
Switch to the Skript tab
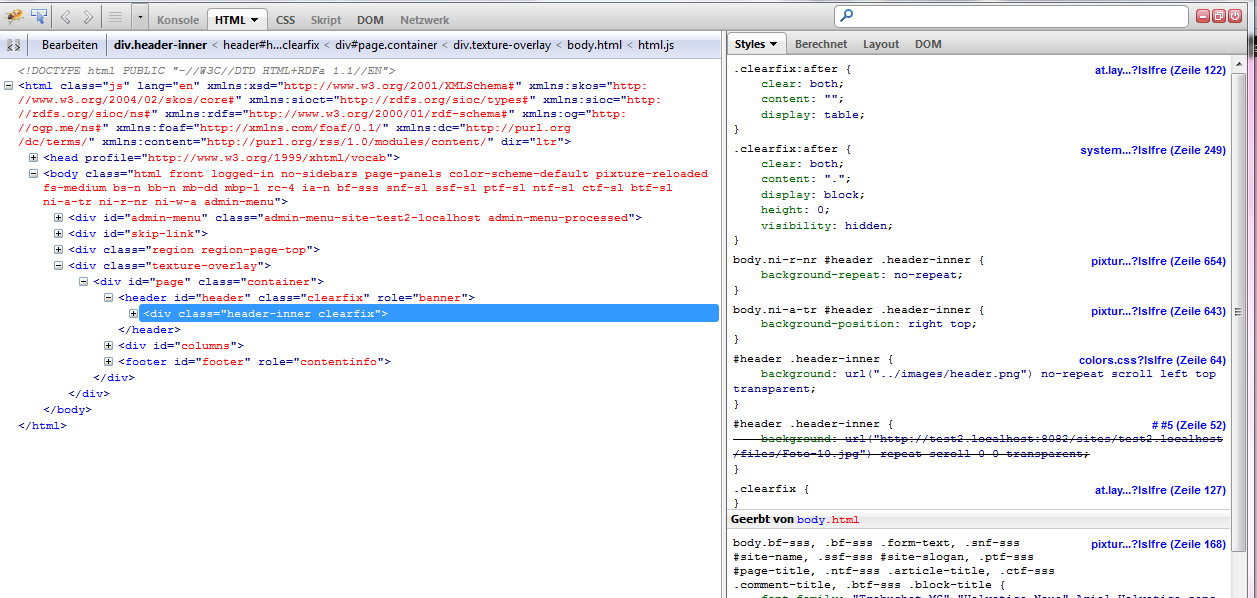tap(326, 20)
